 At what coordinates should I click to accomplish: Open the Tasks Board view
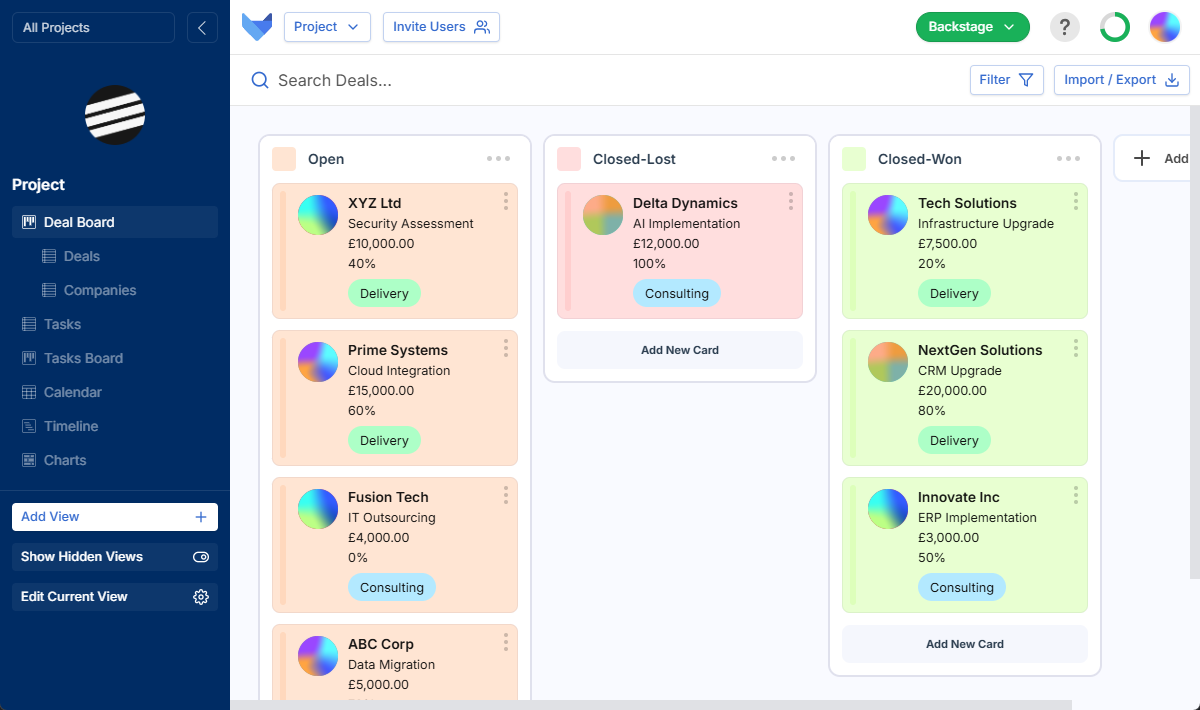point(83,358)
